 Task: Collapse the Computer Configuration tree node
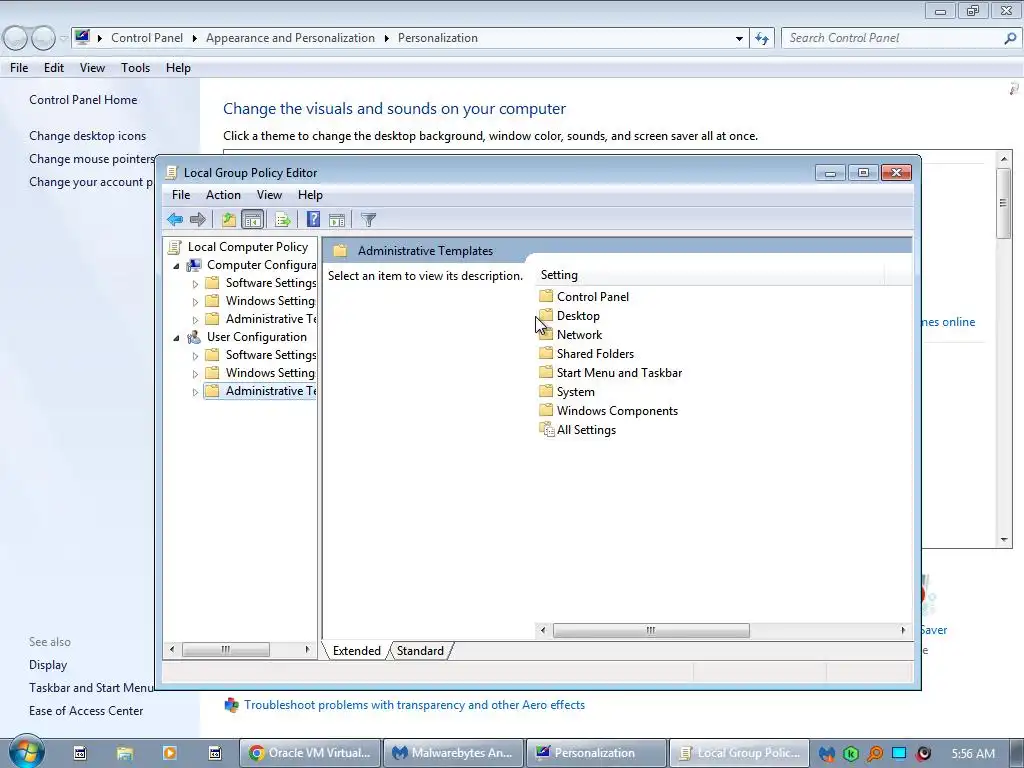click(176, 266)
